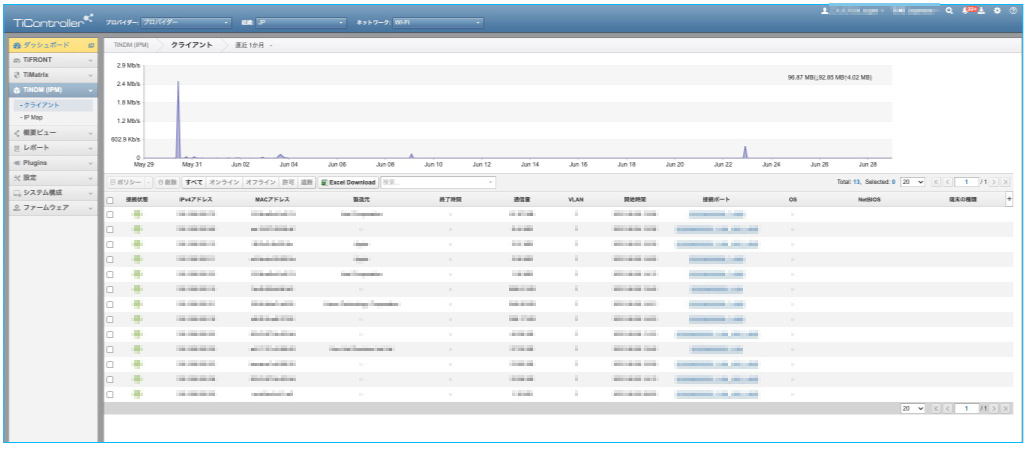Viewport: 1028px width, 451px height.
Task: Click the Excel Download button
Action: [348, 182]
